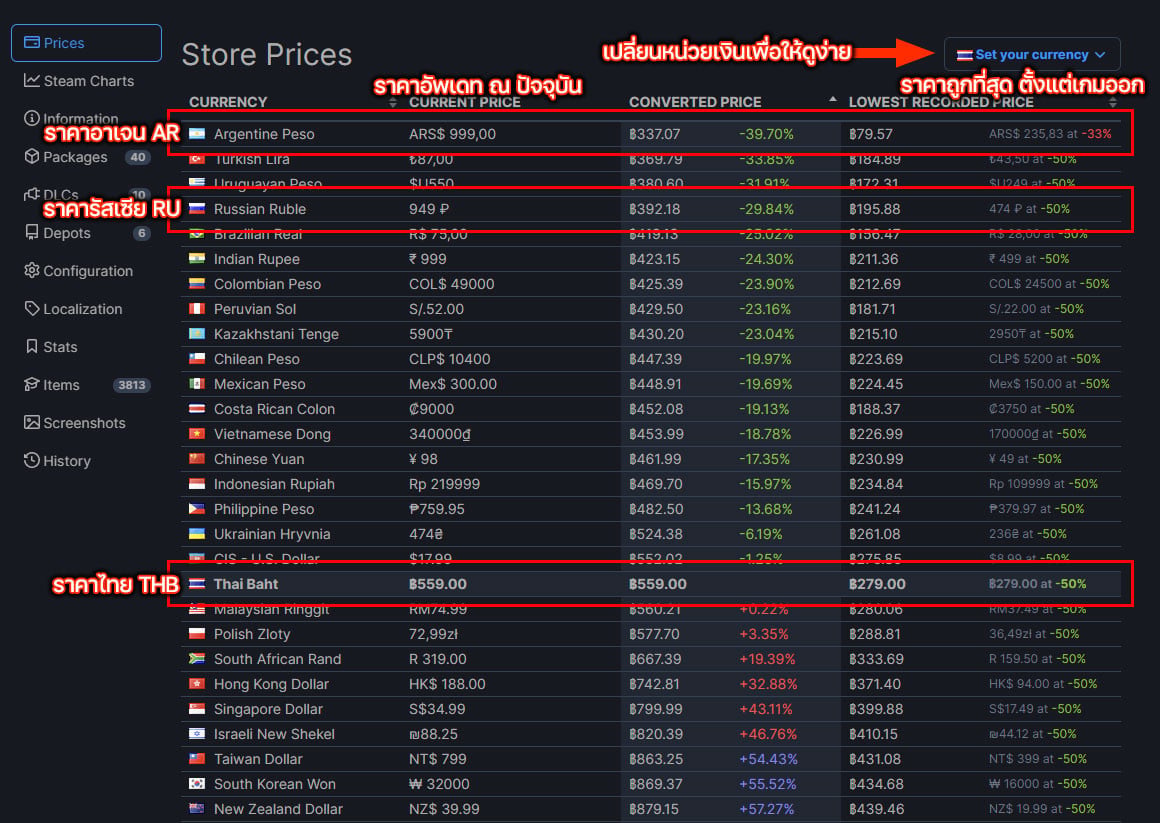This screenshot has height=823, width=1160.
Task: Click the New Zealand Dollar name
Action: (x=278, y=809)
